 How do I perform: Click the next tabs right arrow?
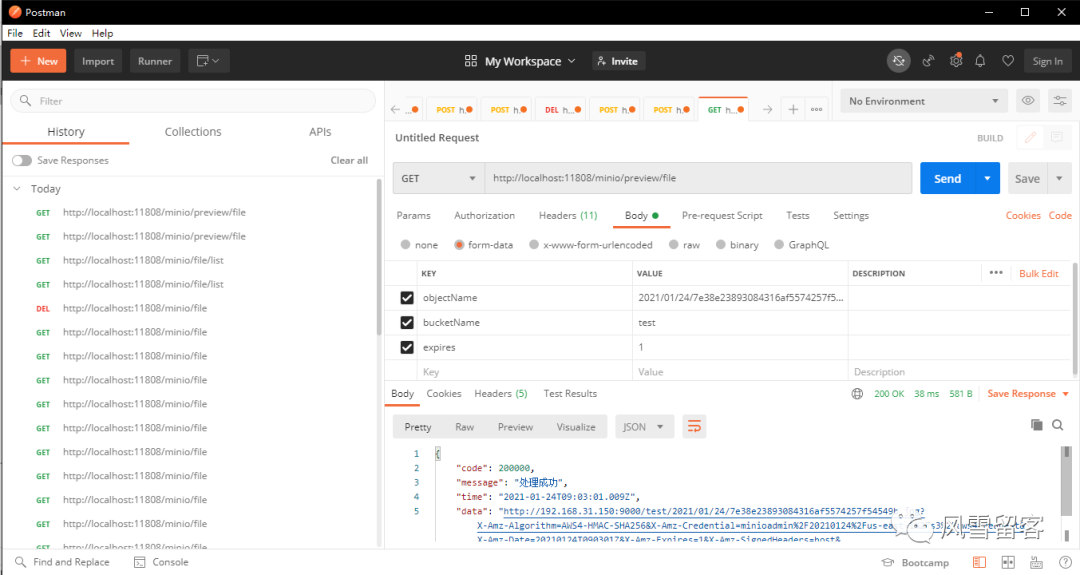tap(767, 109)
